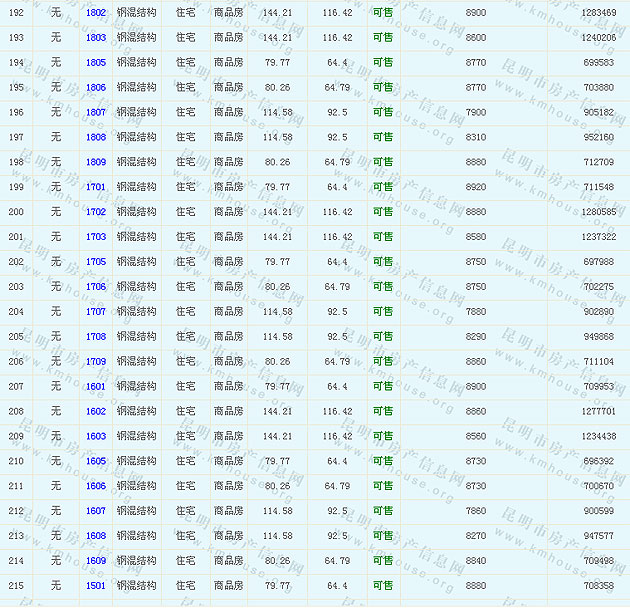Click room number 1701
This screenshot has height=608, width=630.
tap(96, 187)
